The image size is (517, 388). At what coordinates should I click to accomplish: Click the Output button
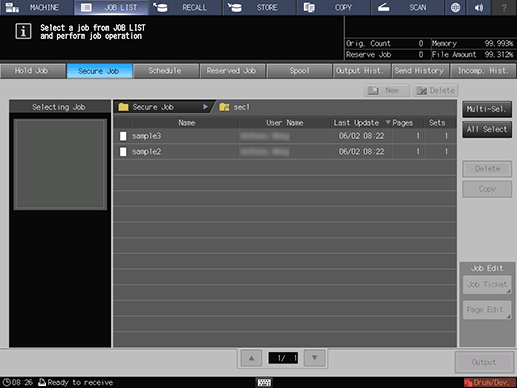tap(484, 362)
